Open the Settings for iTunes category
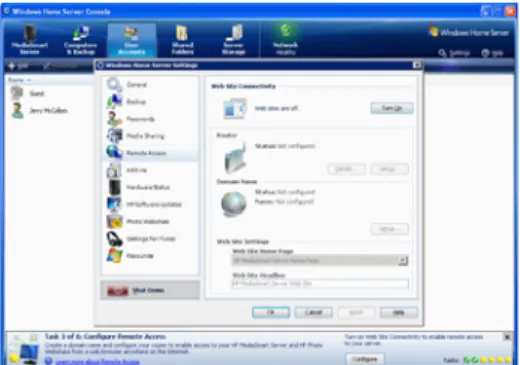 coord(150,239)
